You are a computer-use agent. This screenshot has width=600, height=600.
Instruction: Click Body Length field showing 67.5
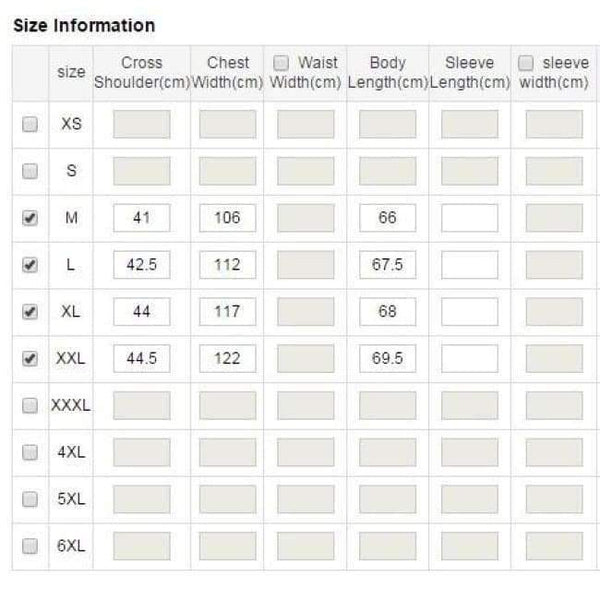coord(387,265)
